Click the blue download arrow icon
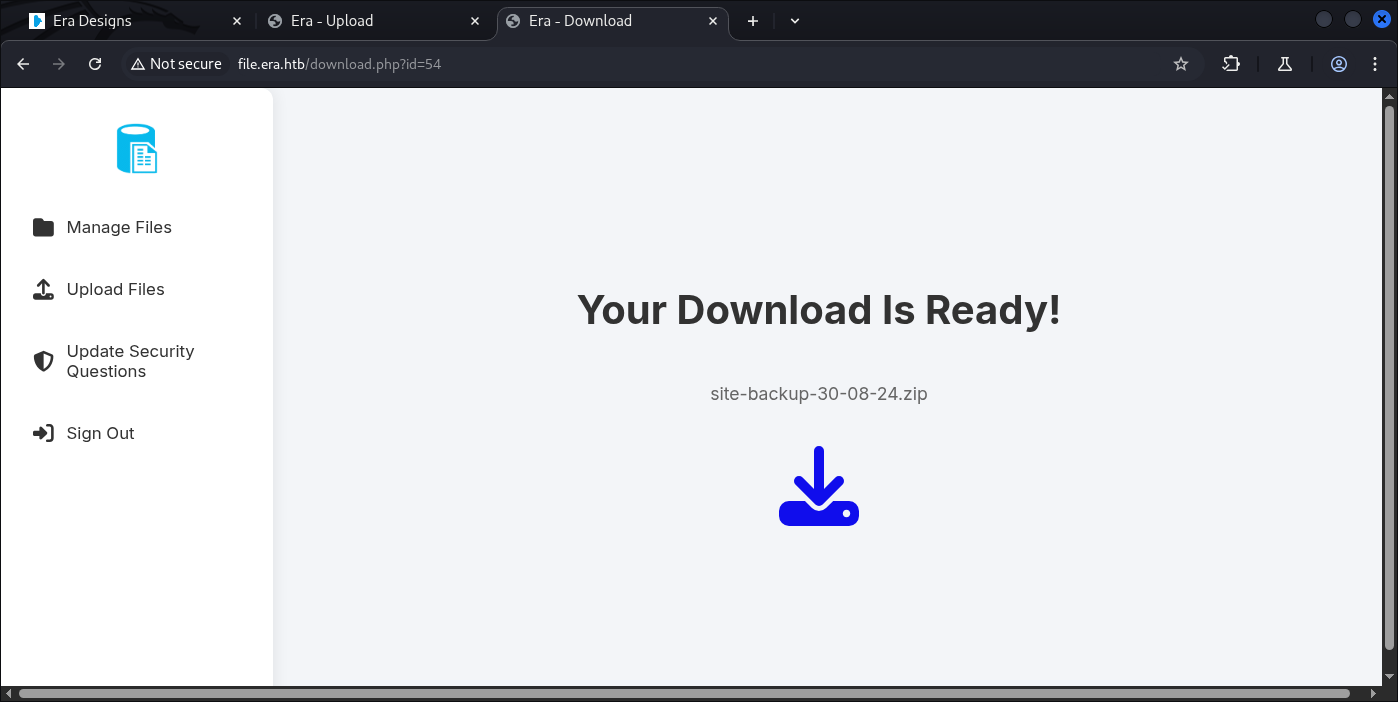The height and width of the screenshot is (702, 1398). click(x=818, y=486)
